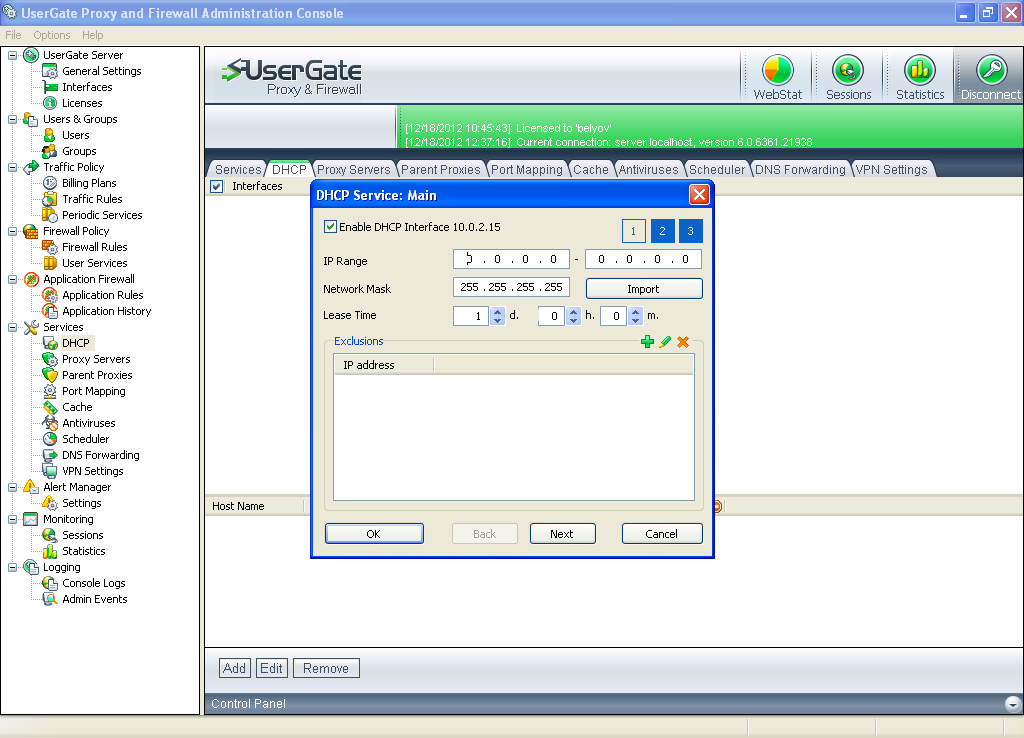Close the DHCP Service dialog
Image resolution: width=1024 pixels, height=738 pixels.
(699, 195)
